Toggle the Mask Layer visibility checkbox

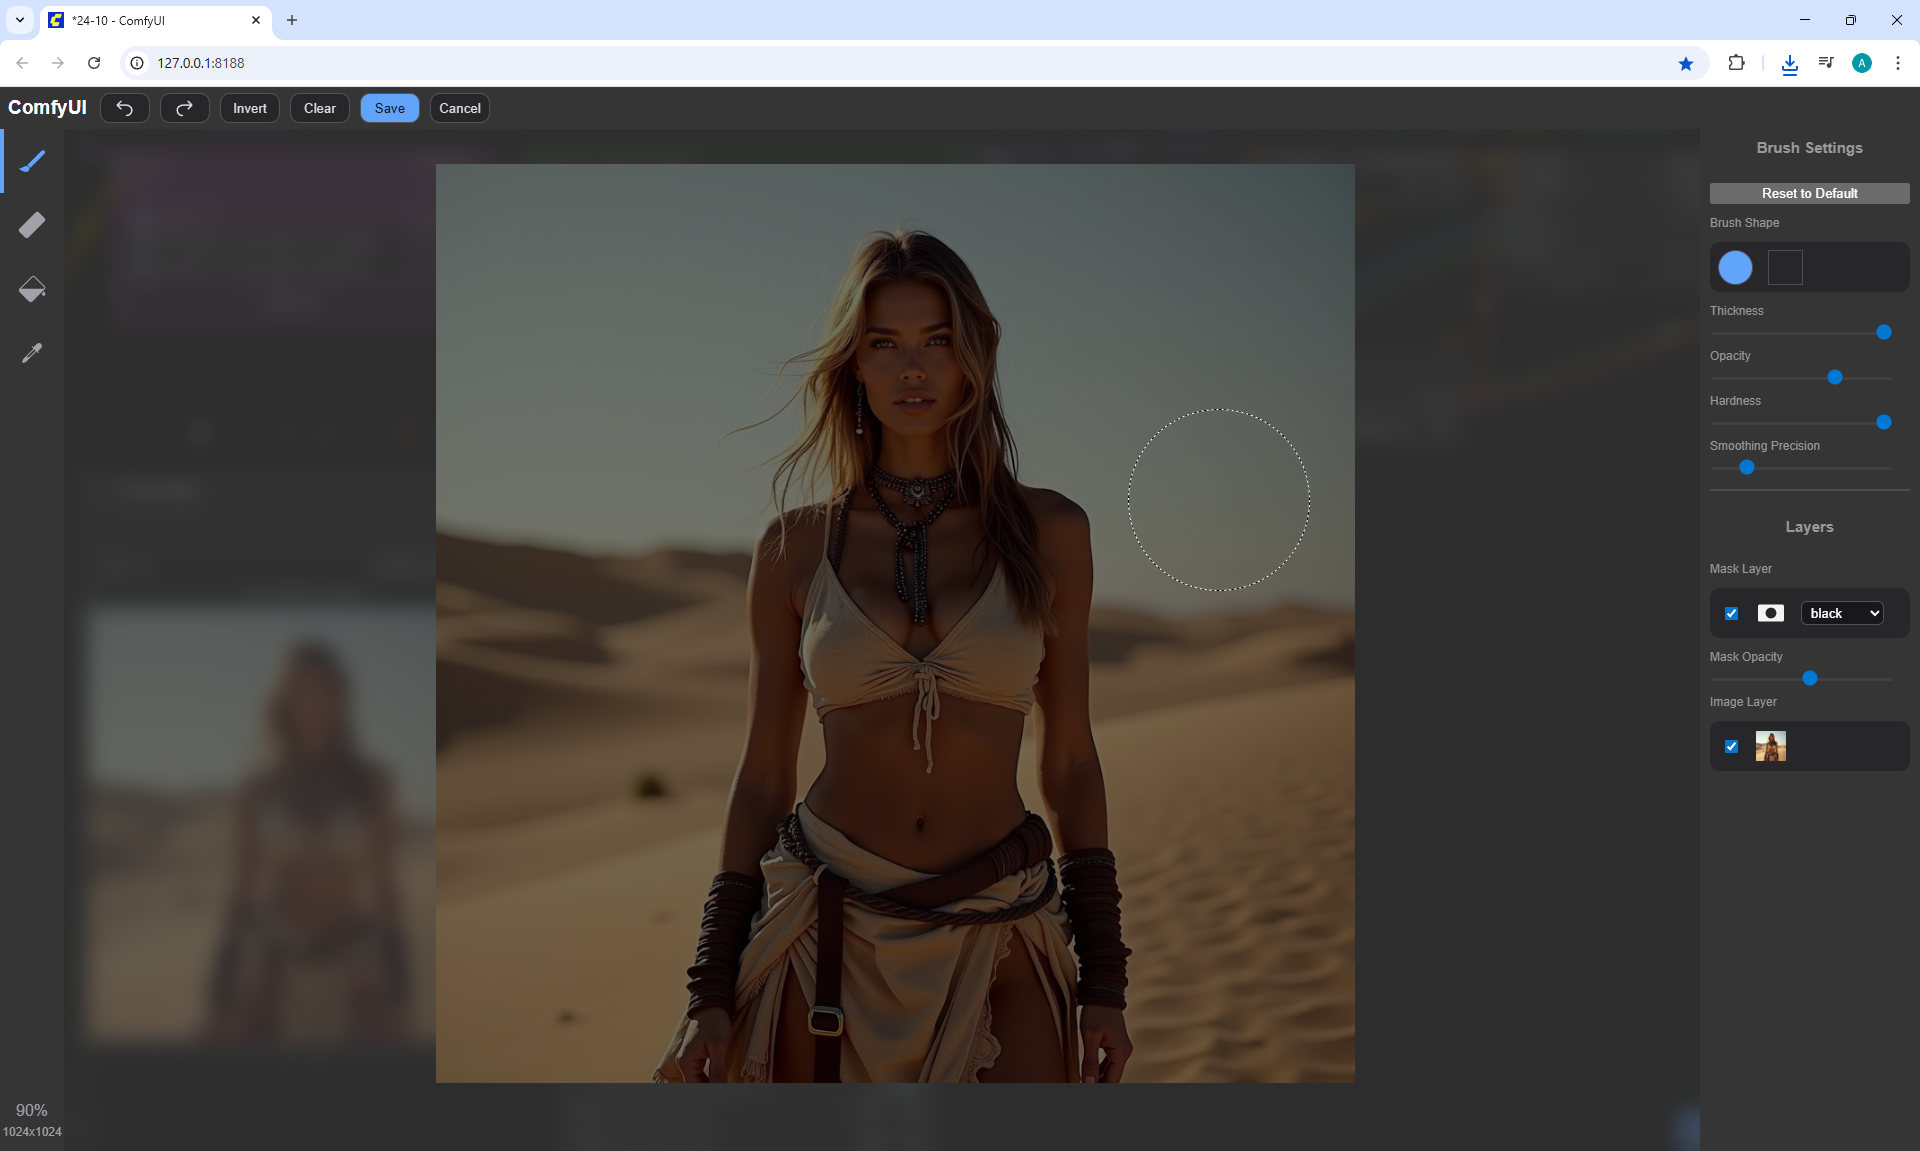1732,613
